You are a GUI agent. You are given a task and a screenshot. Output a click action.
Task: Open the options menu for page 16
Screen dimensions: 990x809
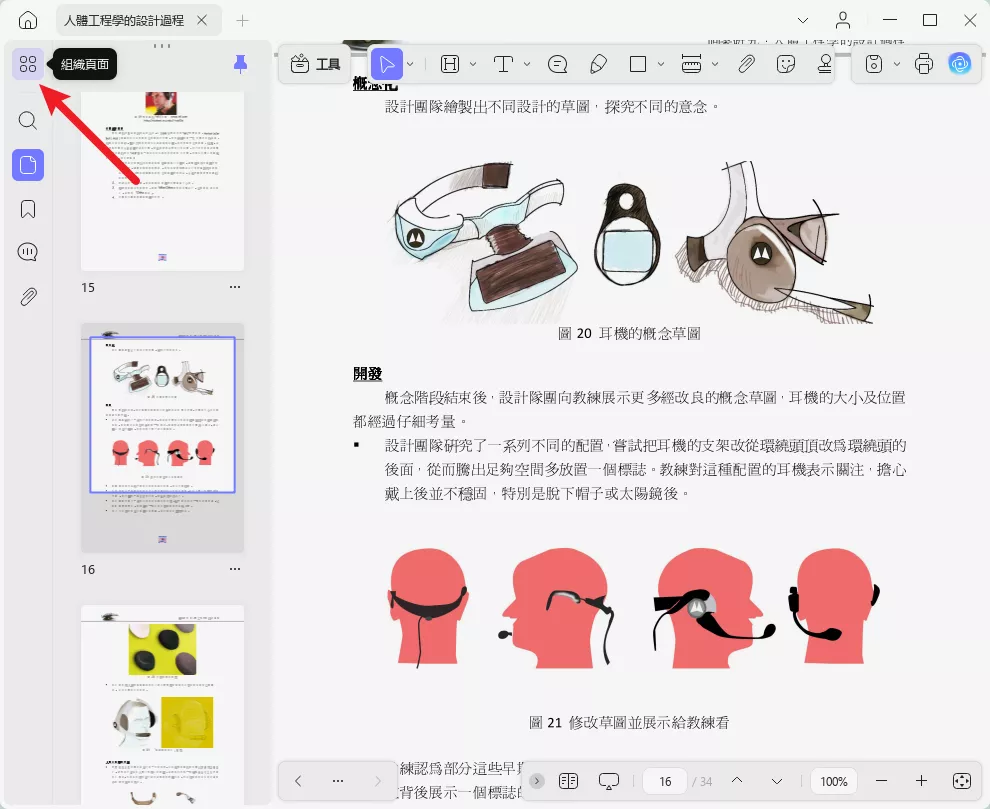(x=235, y=568)
